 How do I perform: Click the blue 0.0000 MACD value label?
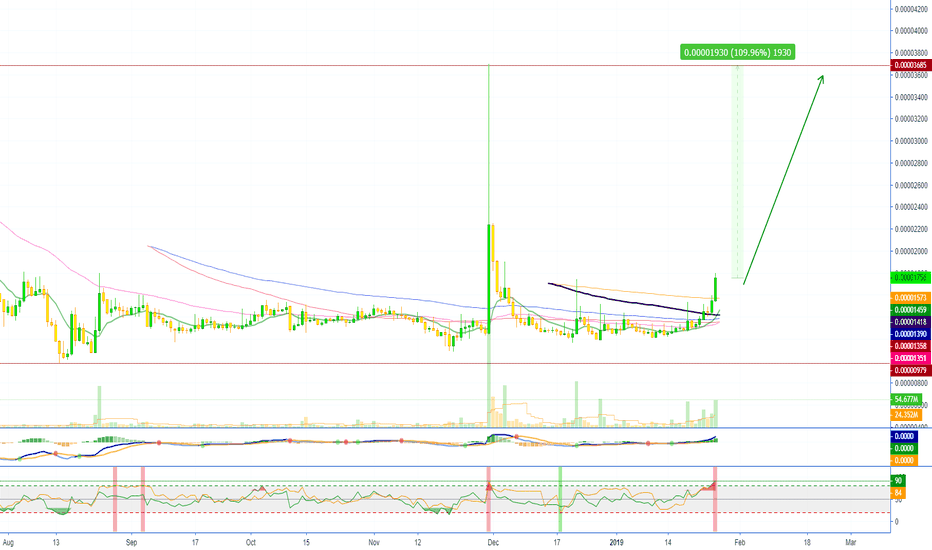(904, 436)
